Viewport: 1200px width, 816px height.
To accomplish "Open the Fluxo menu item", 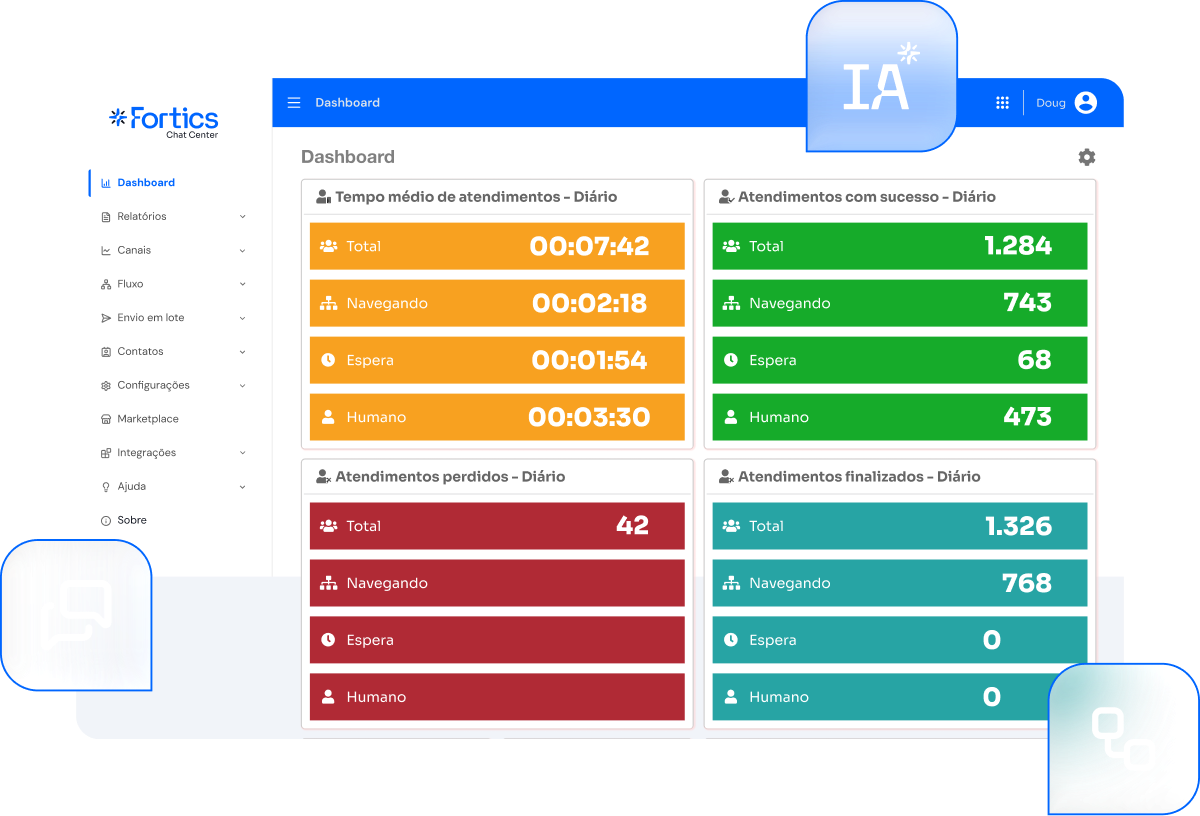I will point(130,284).
